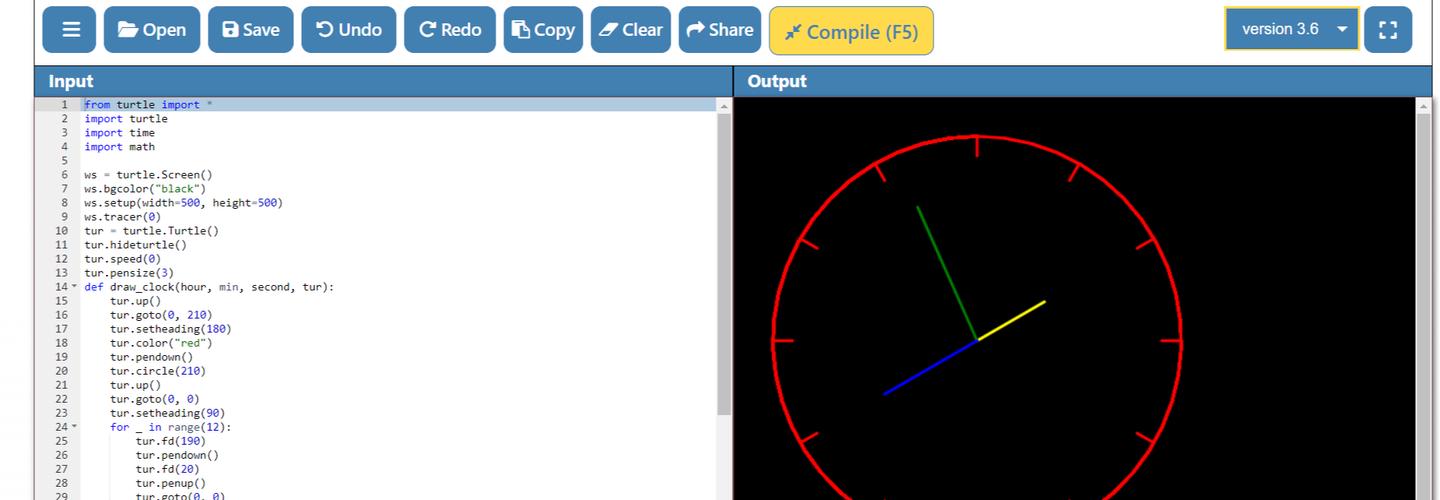Copy the code to clipboard
Screen dimensions: 1440x500
[x=543, y=30]
